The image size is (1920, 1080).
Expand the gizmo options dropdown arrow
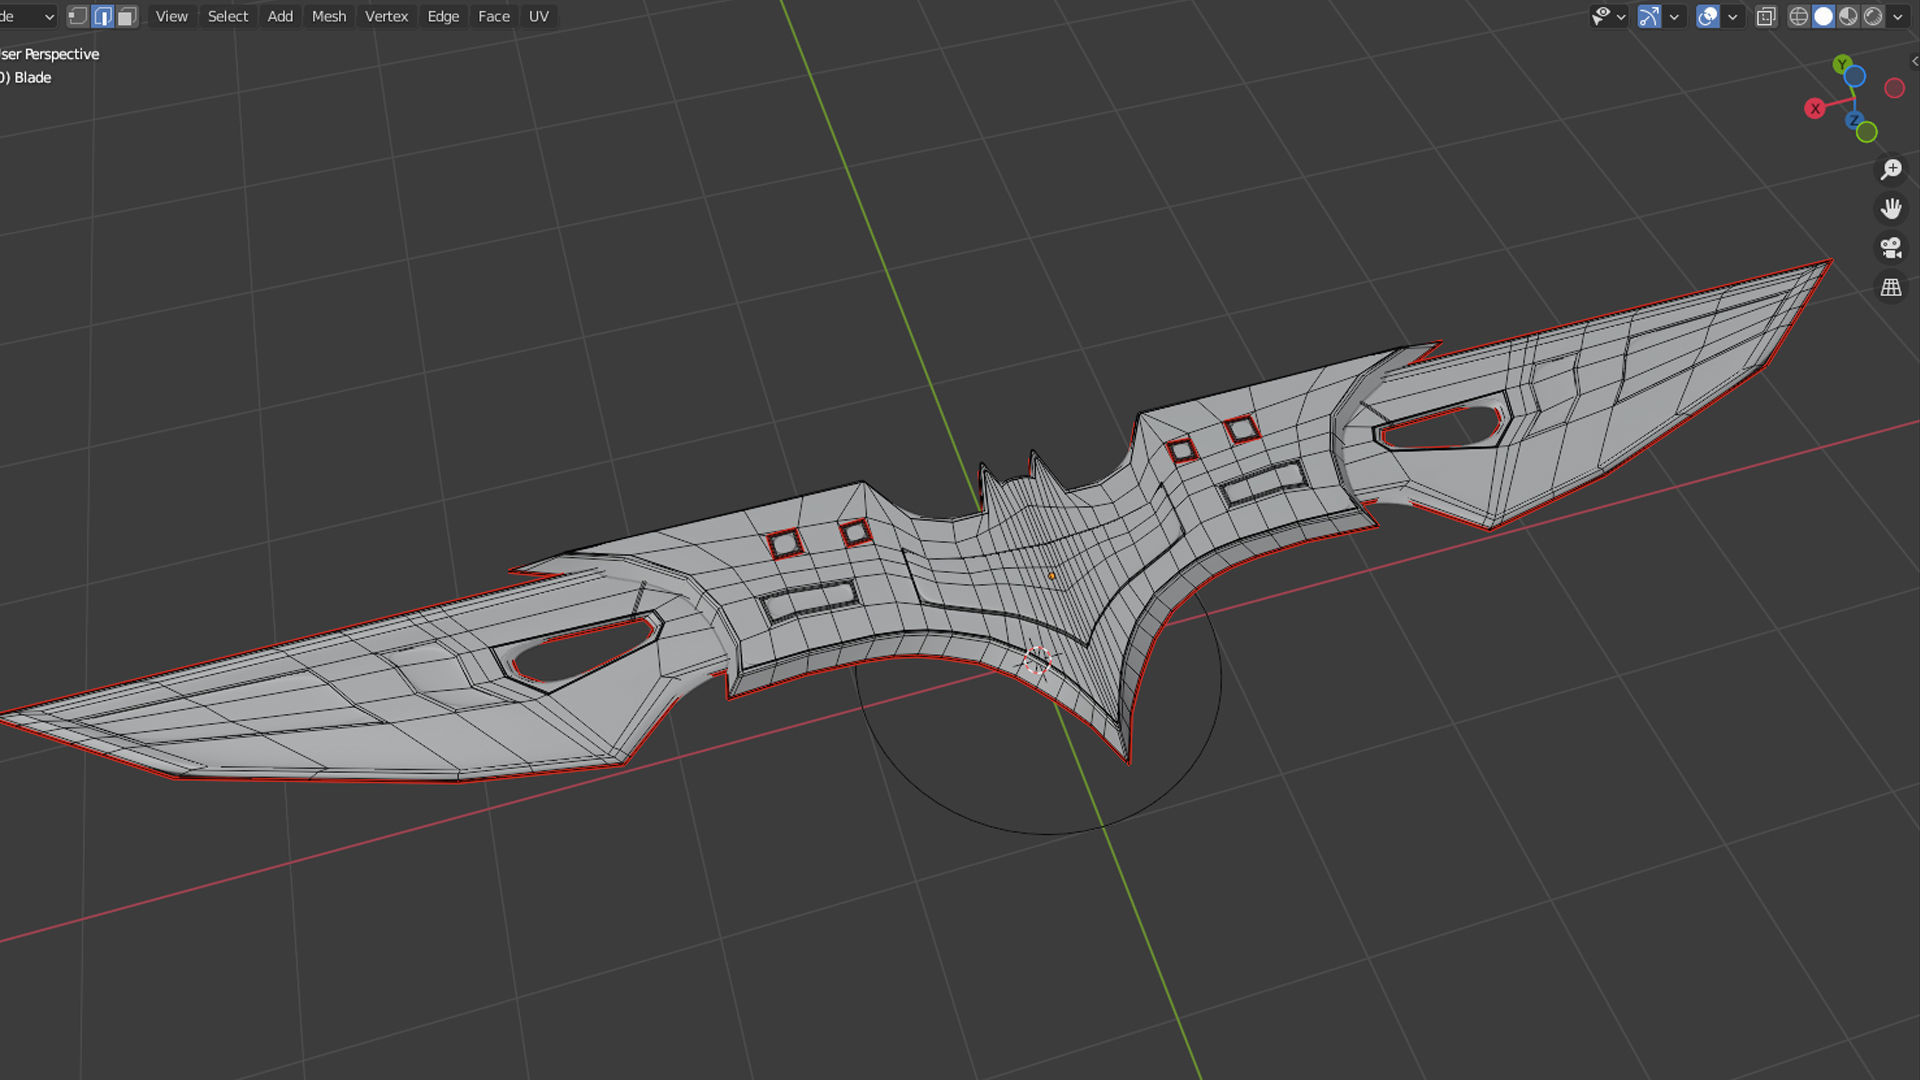(x=1674, y=16)
